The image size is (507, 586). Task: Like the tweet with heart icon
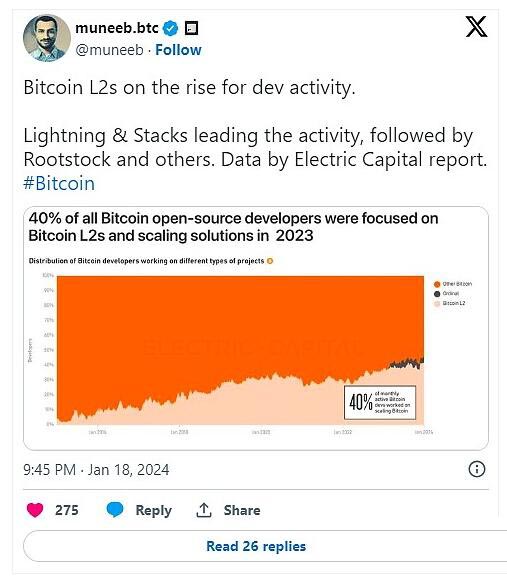point(35,510)
